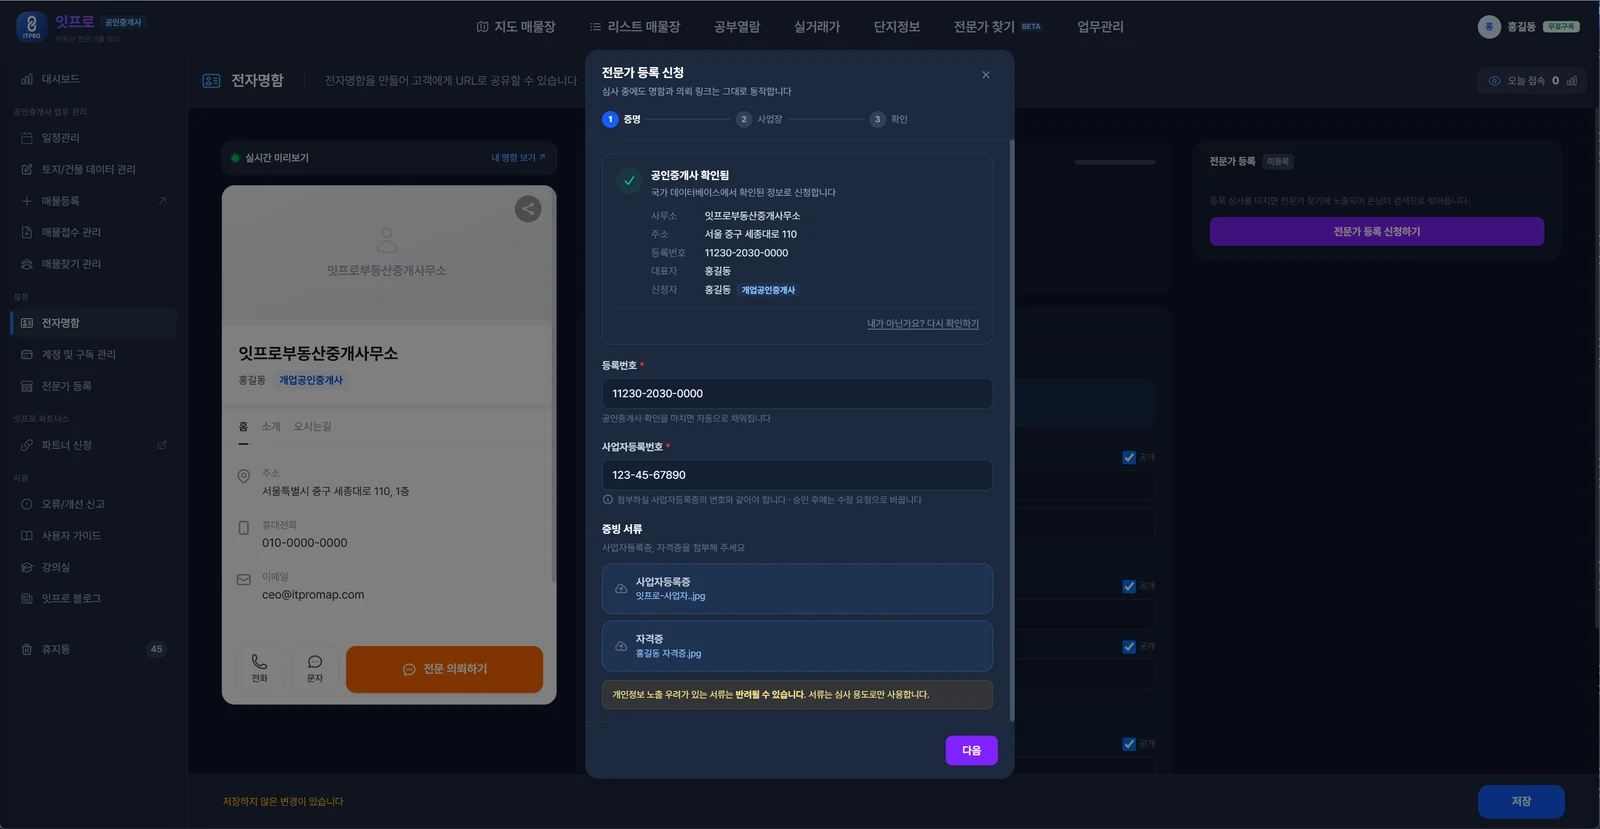Click 내 명함 보기 link
The width and height of the screenshot is (1600, 829).
coord(518,158)
